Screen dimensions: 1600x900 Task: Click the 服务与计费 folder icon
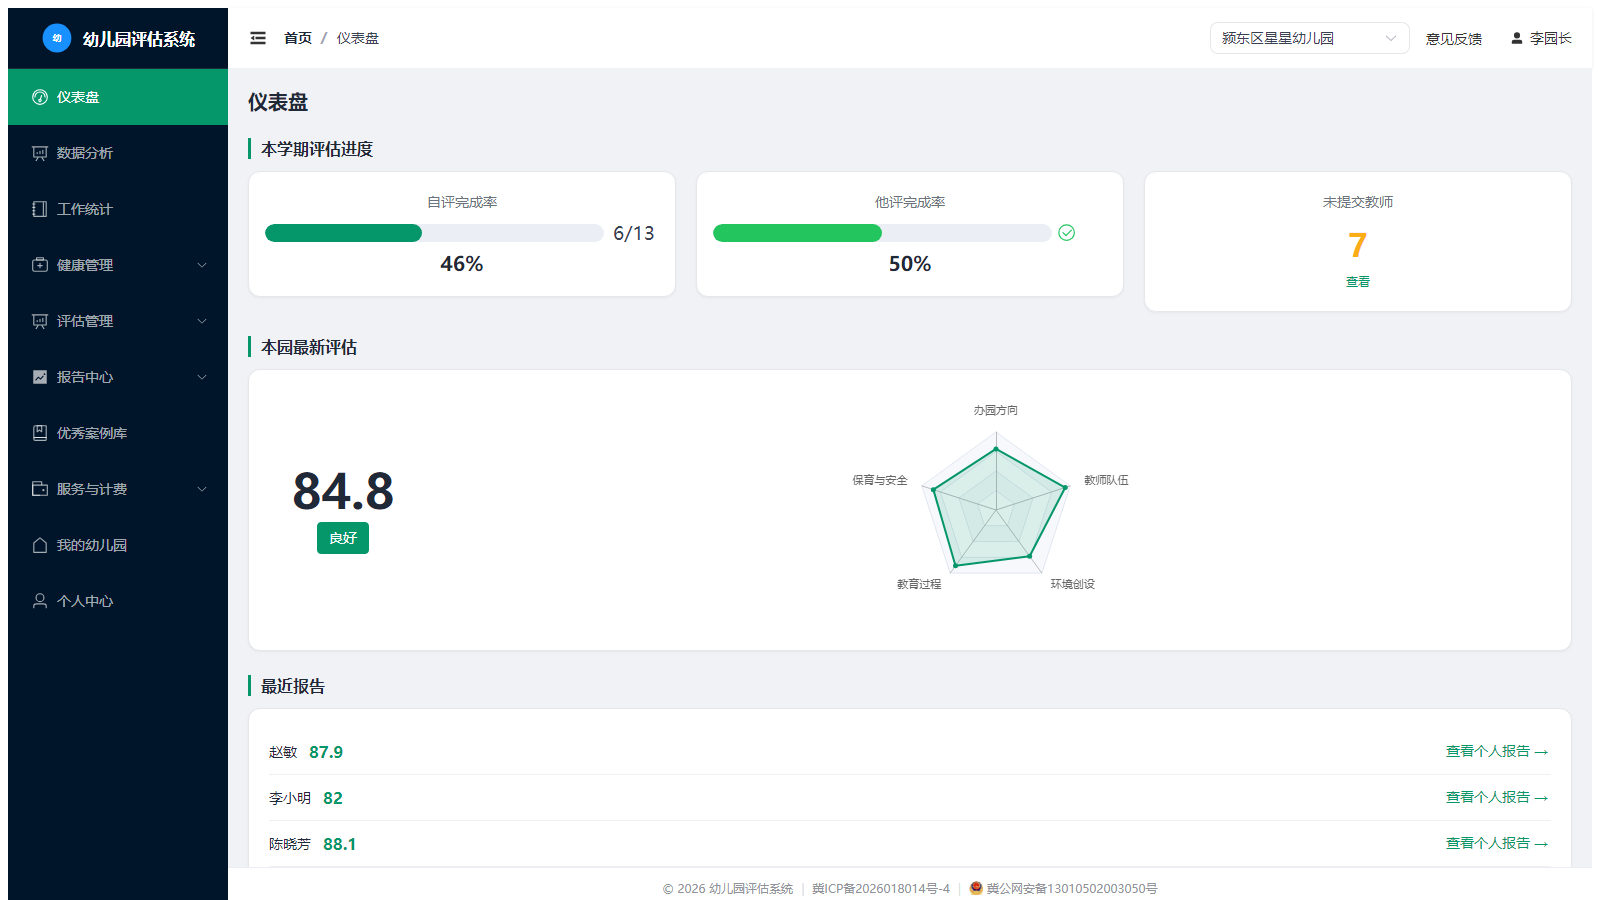(x=40, y=489)
